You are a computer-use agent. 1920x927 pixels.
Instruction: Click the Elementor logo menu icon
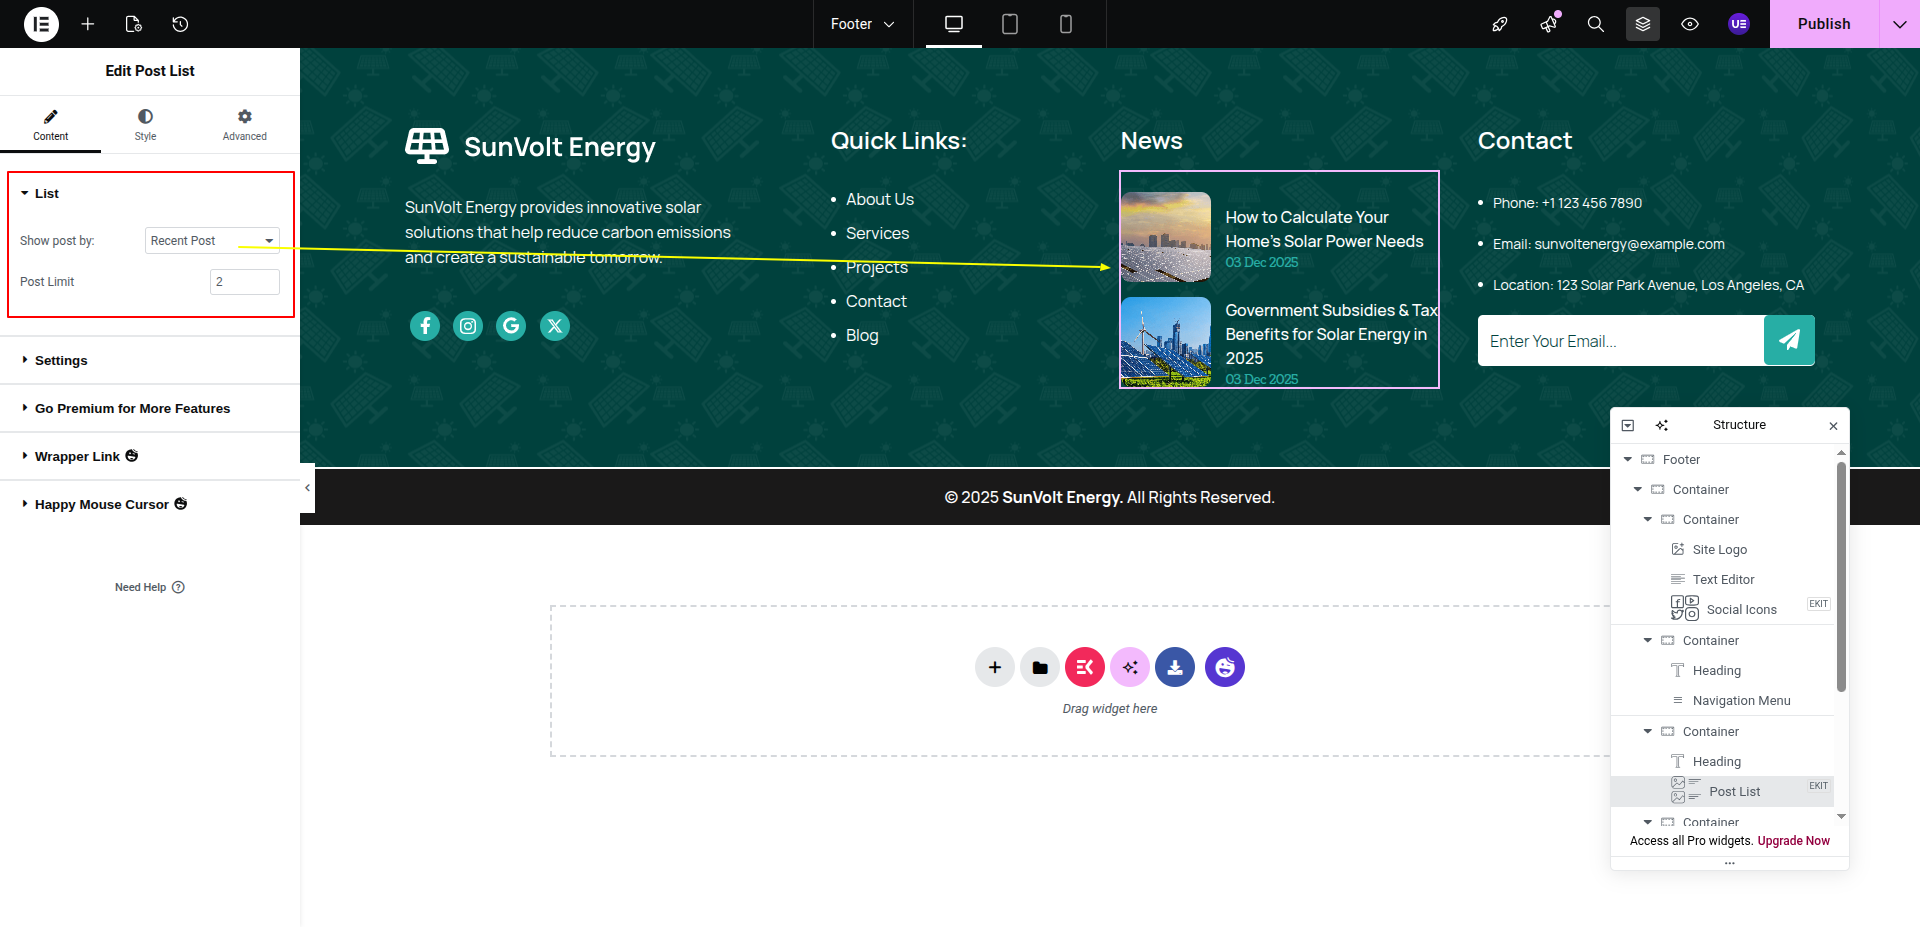[x=41, y=24]
